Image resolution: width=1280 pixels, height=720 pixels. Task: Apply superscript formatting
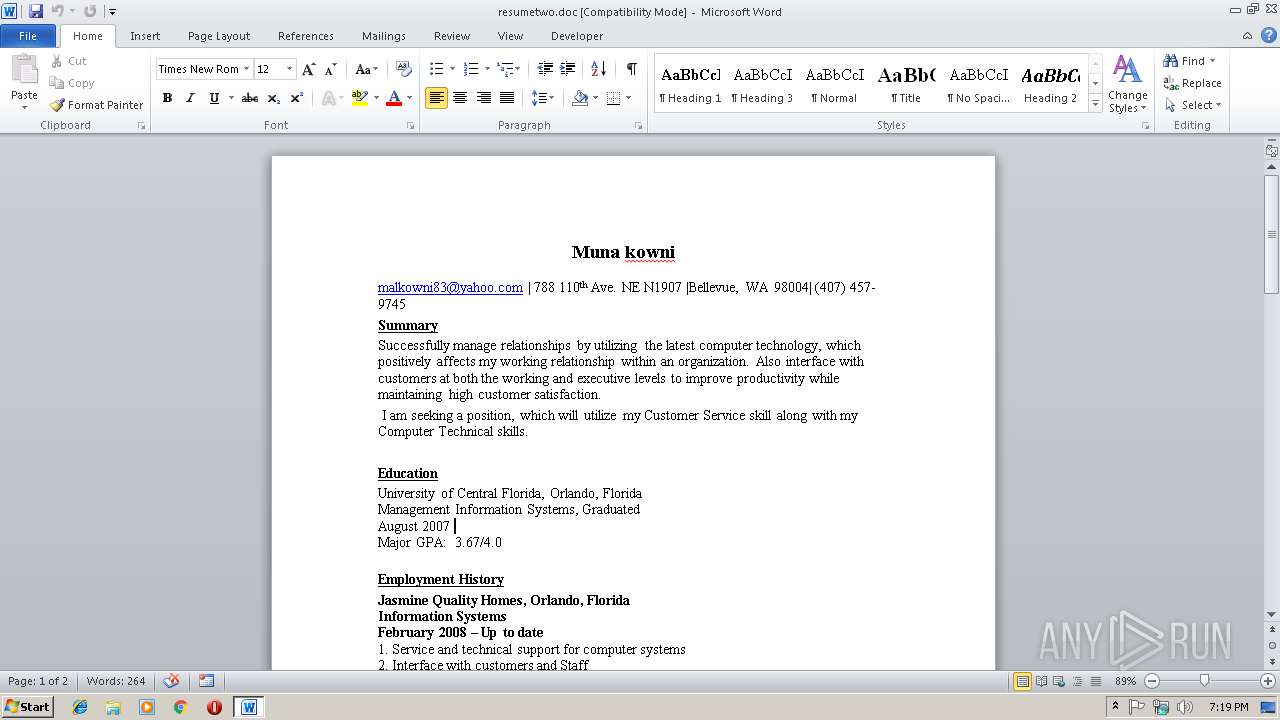[297, 98]
